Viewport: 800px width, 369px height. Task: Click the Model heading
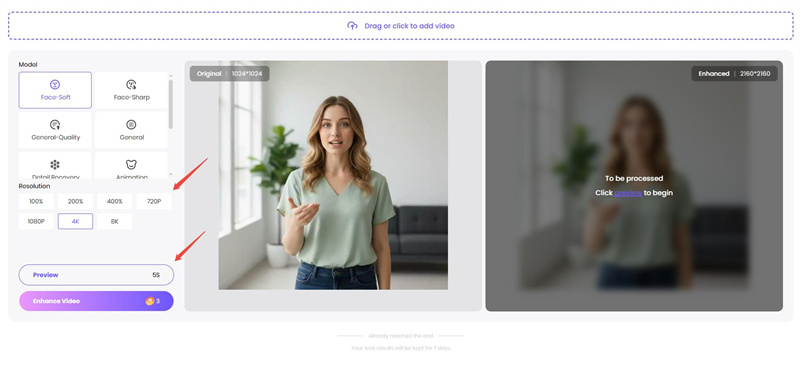point(28,65)
